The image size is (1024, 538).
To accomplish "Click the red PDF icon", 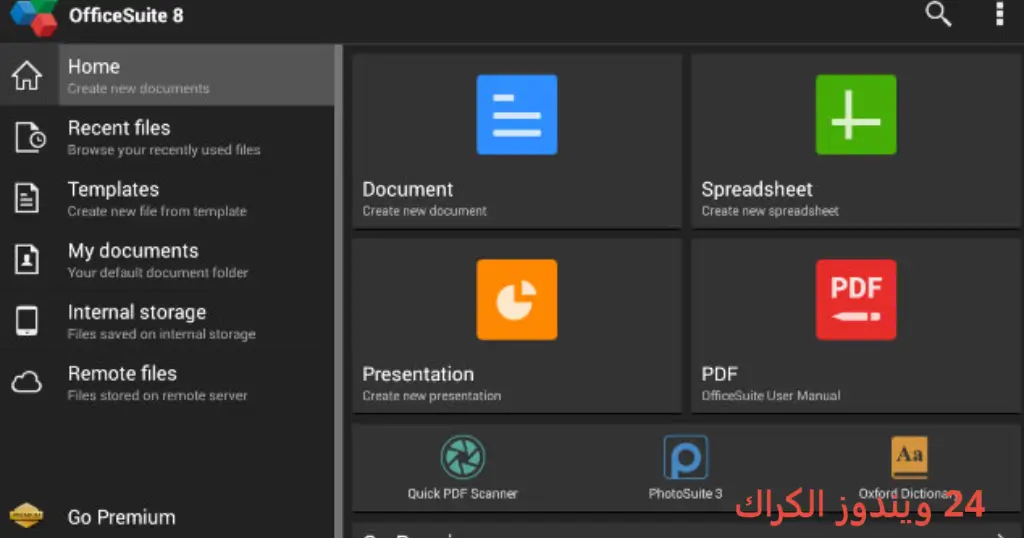I will [x=856, y=300].
